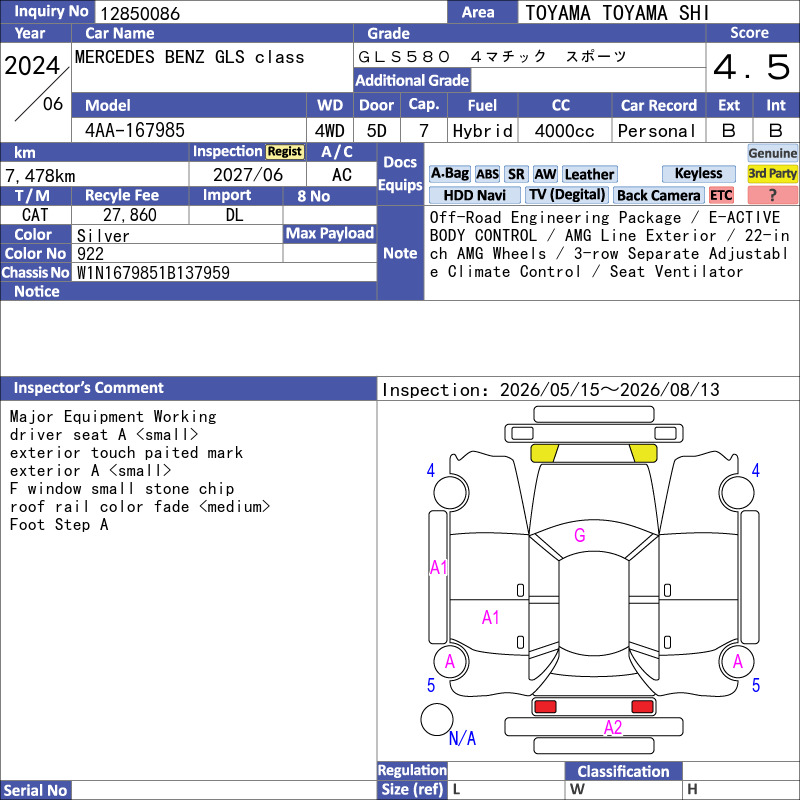Click the N/A spare tire circle

point(437,719)
